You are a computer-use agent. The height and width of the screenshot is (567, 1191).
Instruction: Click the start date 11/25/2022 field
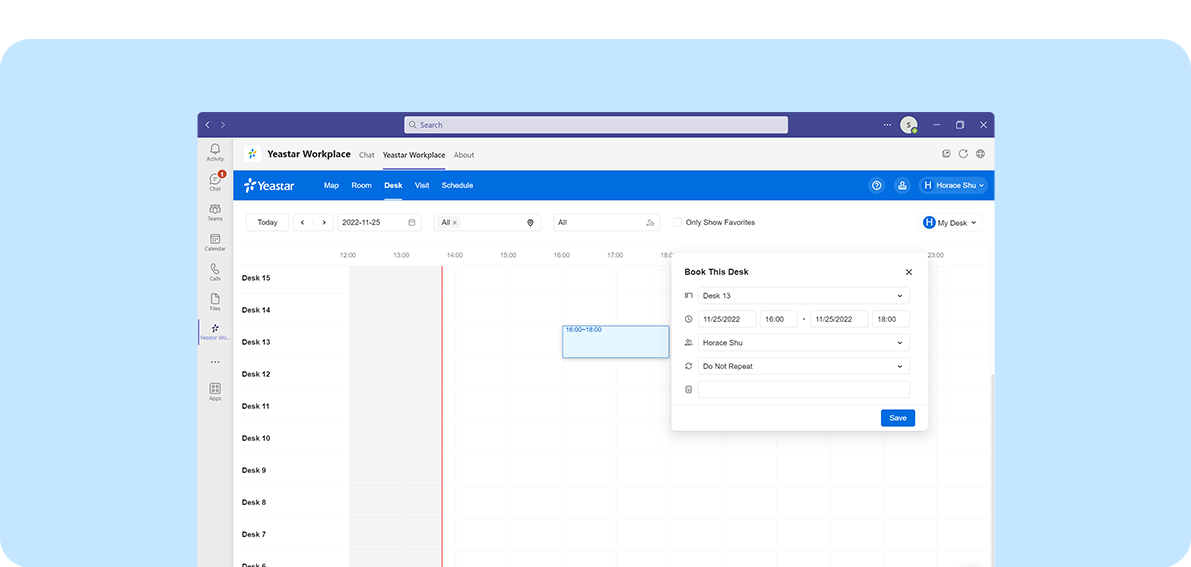727,319
